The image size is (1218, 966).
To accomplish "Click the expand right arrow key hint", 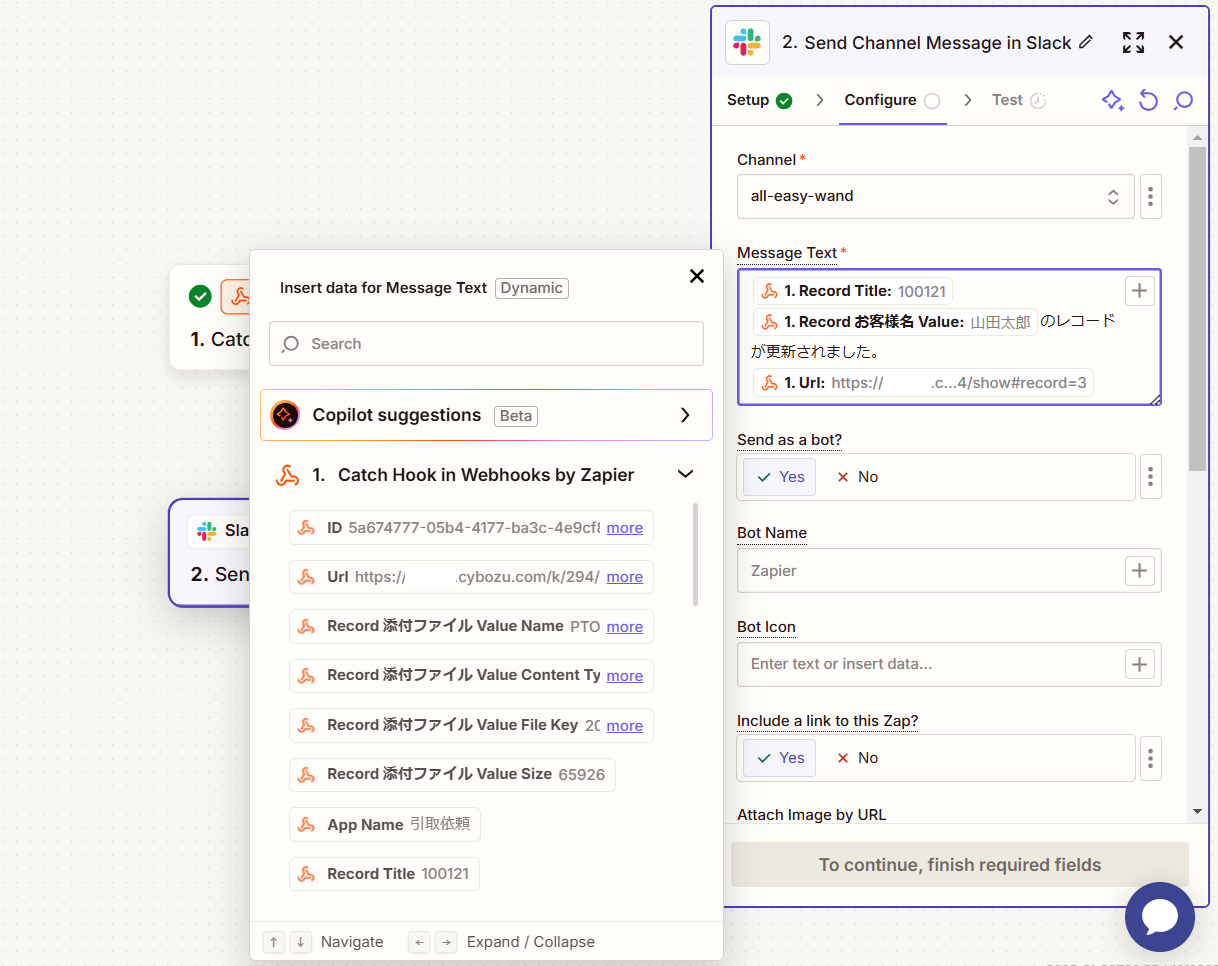I will coord(446,942).
